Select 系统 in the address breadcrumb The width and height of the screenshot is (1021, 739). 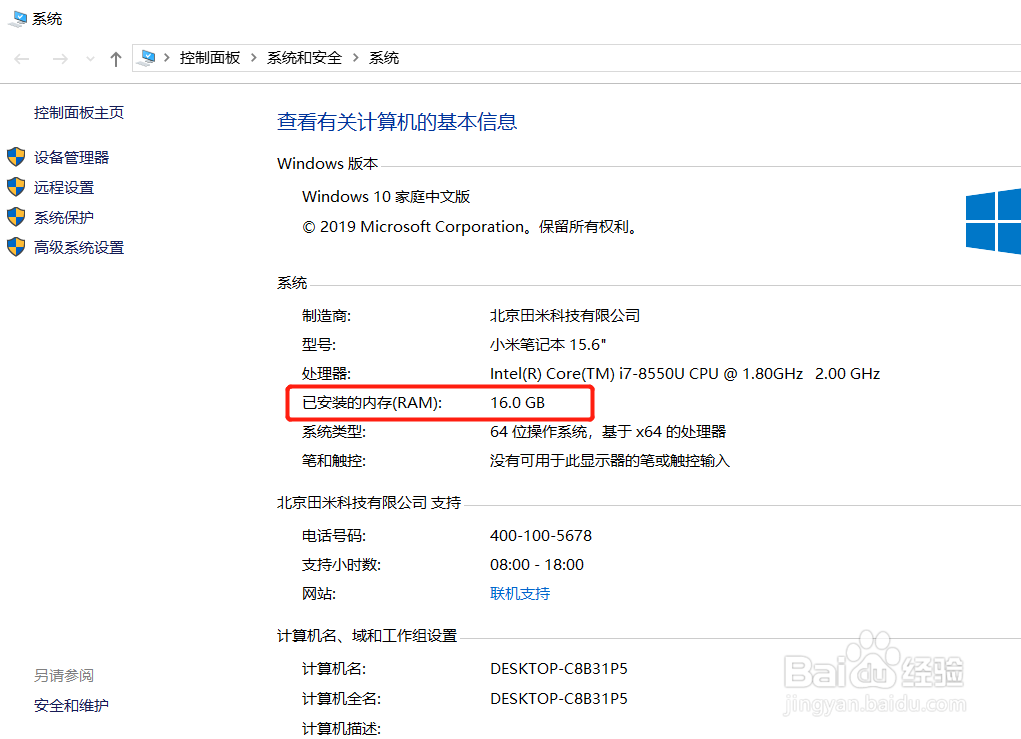click(384, 58)
